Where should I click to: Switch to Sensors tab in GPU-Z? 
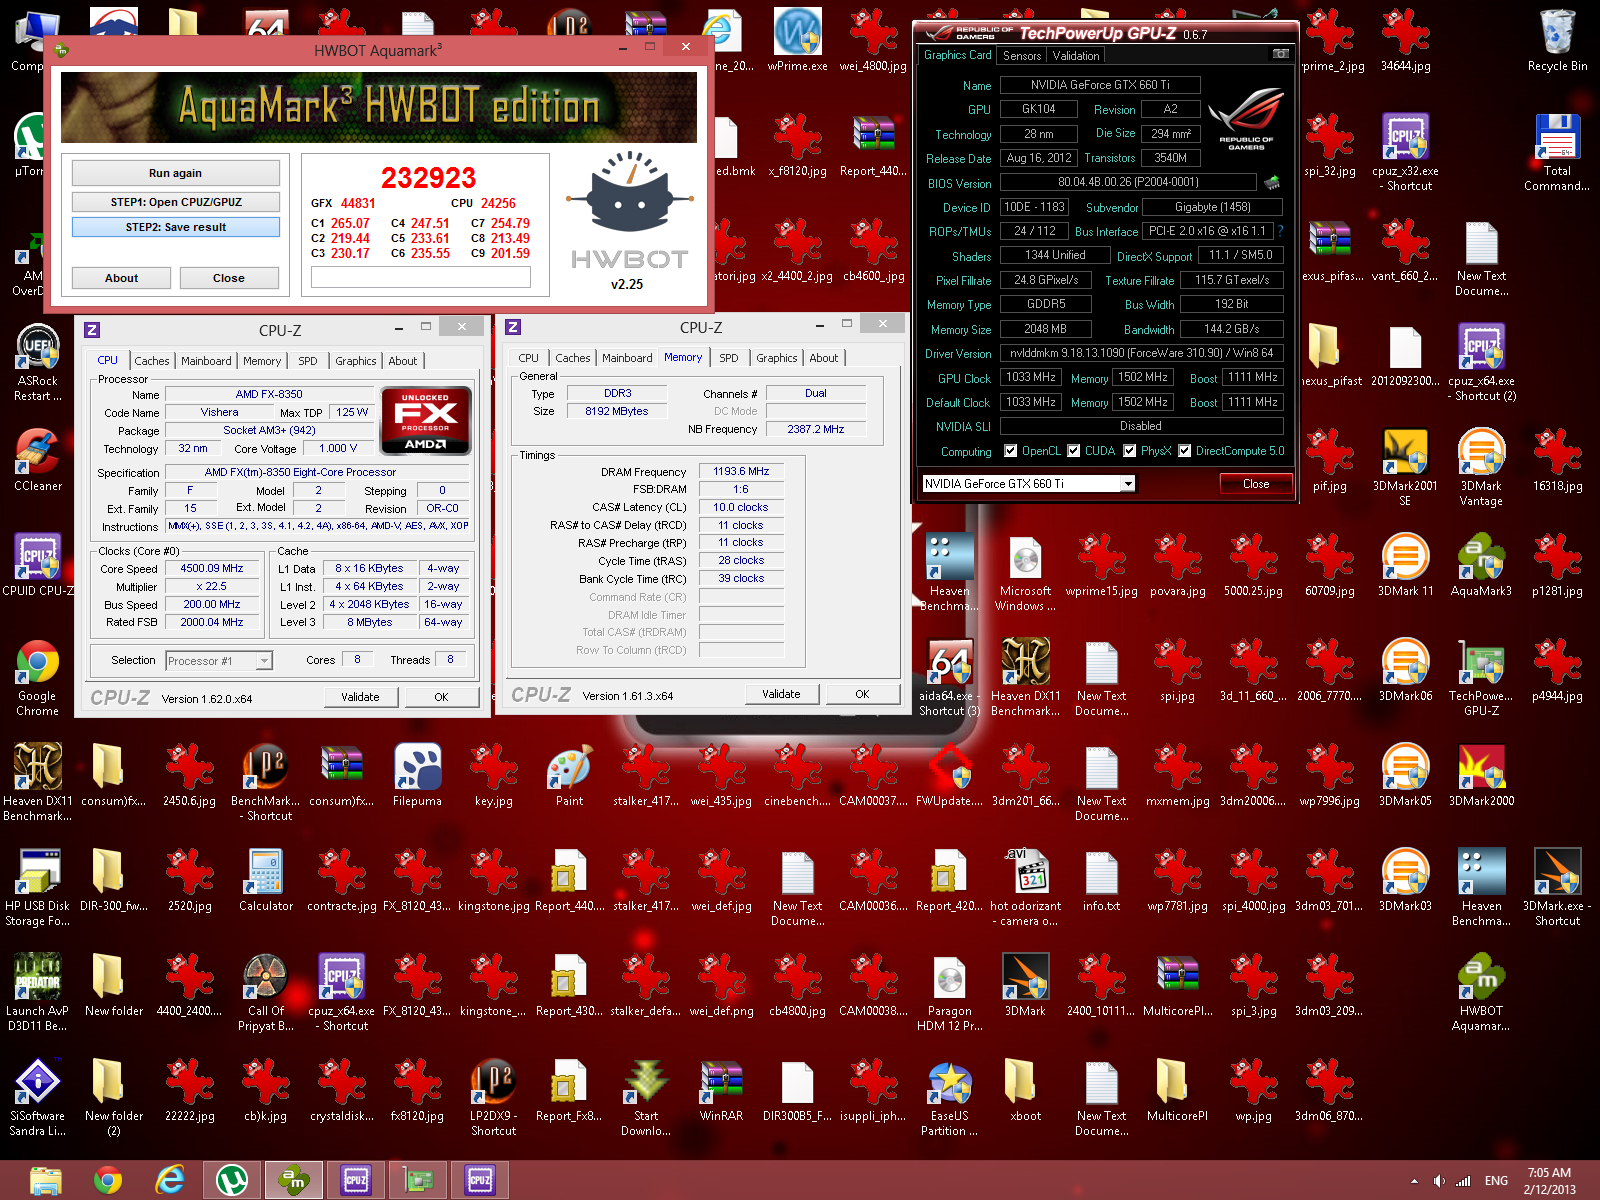pos(1022,56)
